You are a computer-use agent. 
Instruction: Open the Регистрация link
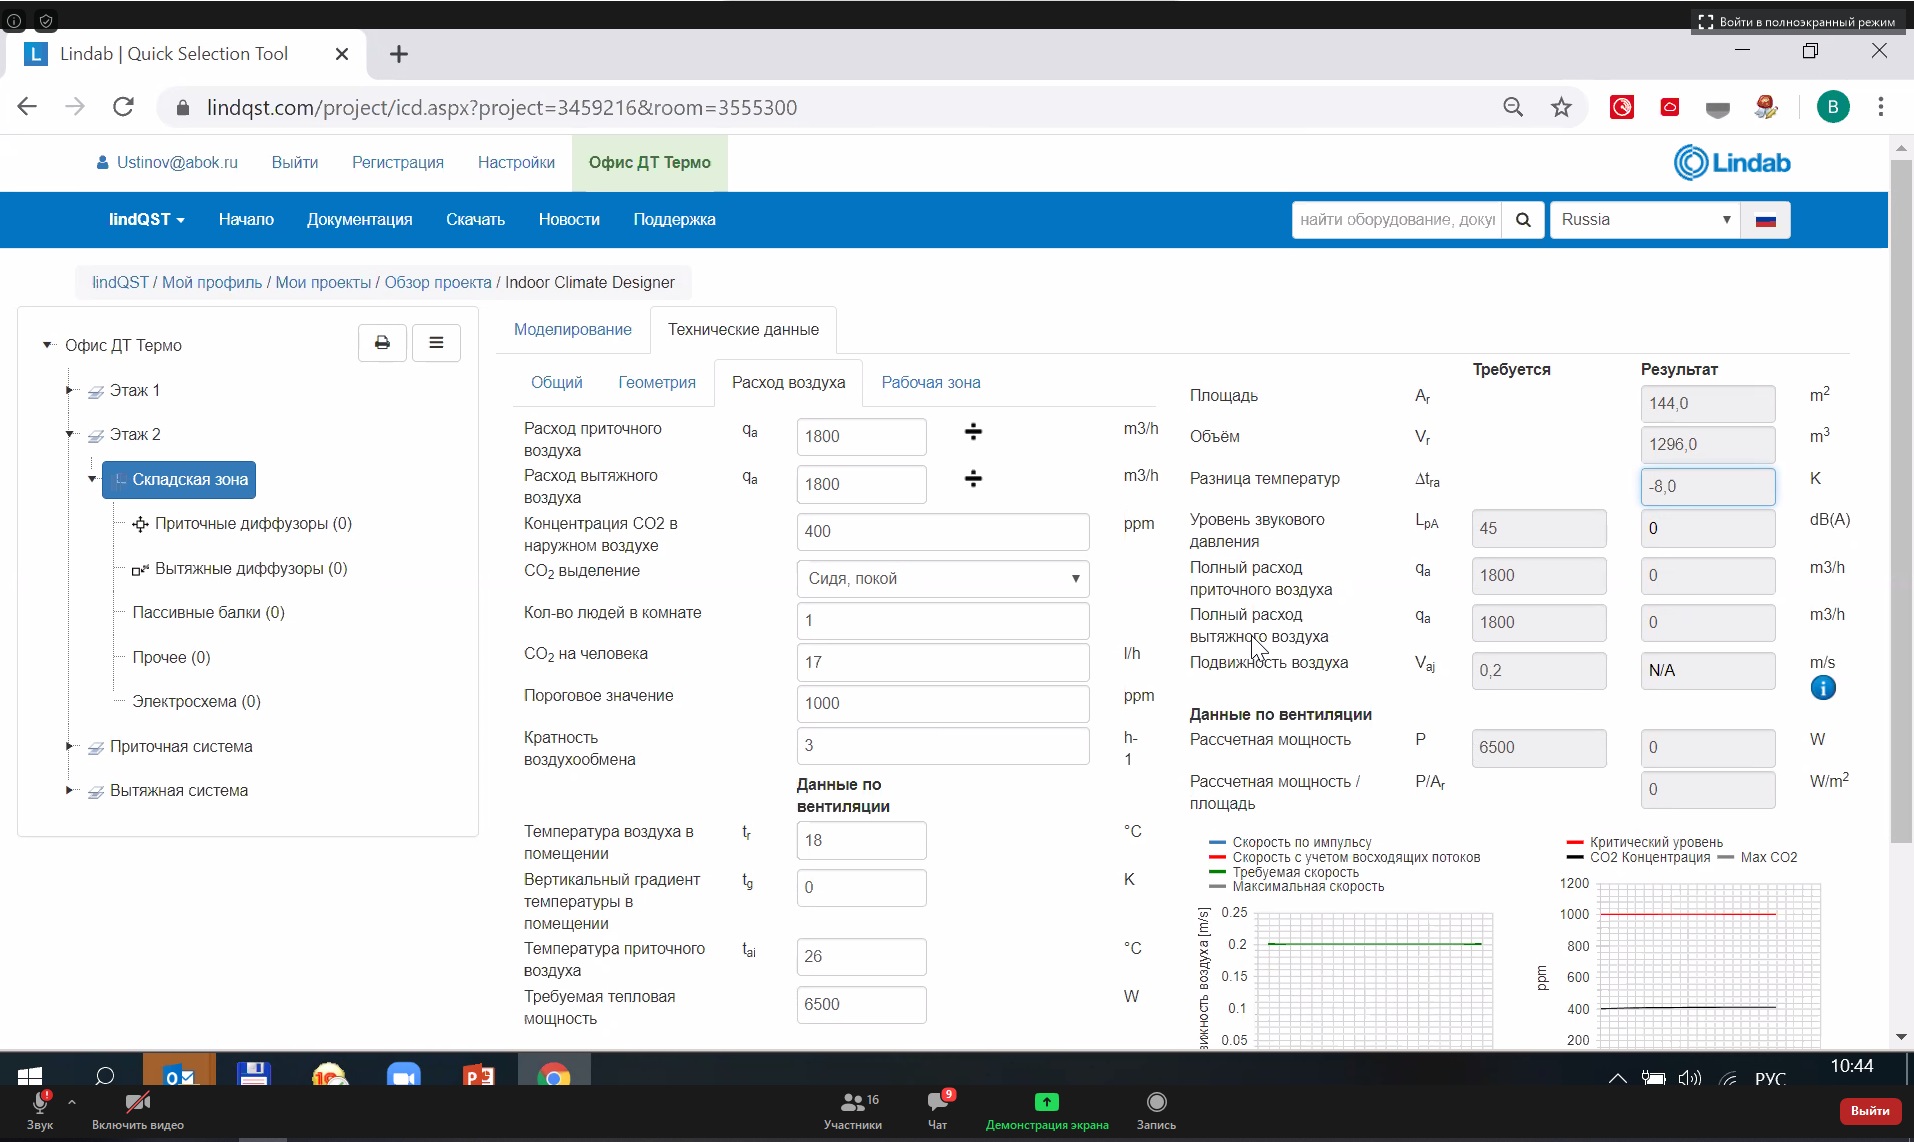pyautogui.click(x=398, y=163)
